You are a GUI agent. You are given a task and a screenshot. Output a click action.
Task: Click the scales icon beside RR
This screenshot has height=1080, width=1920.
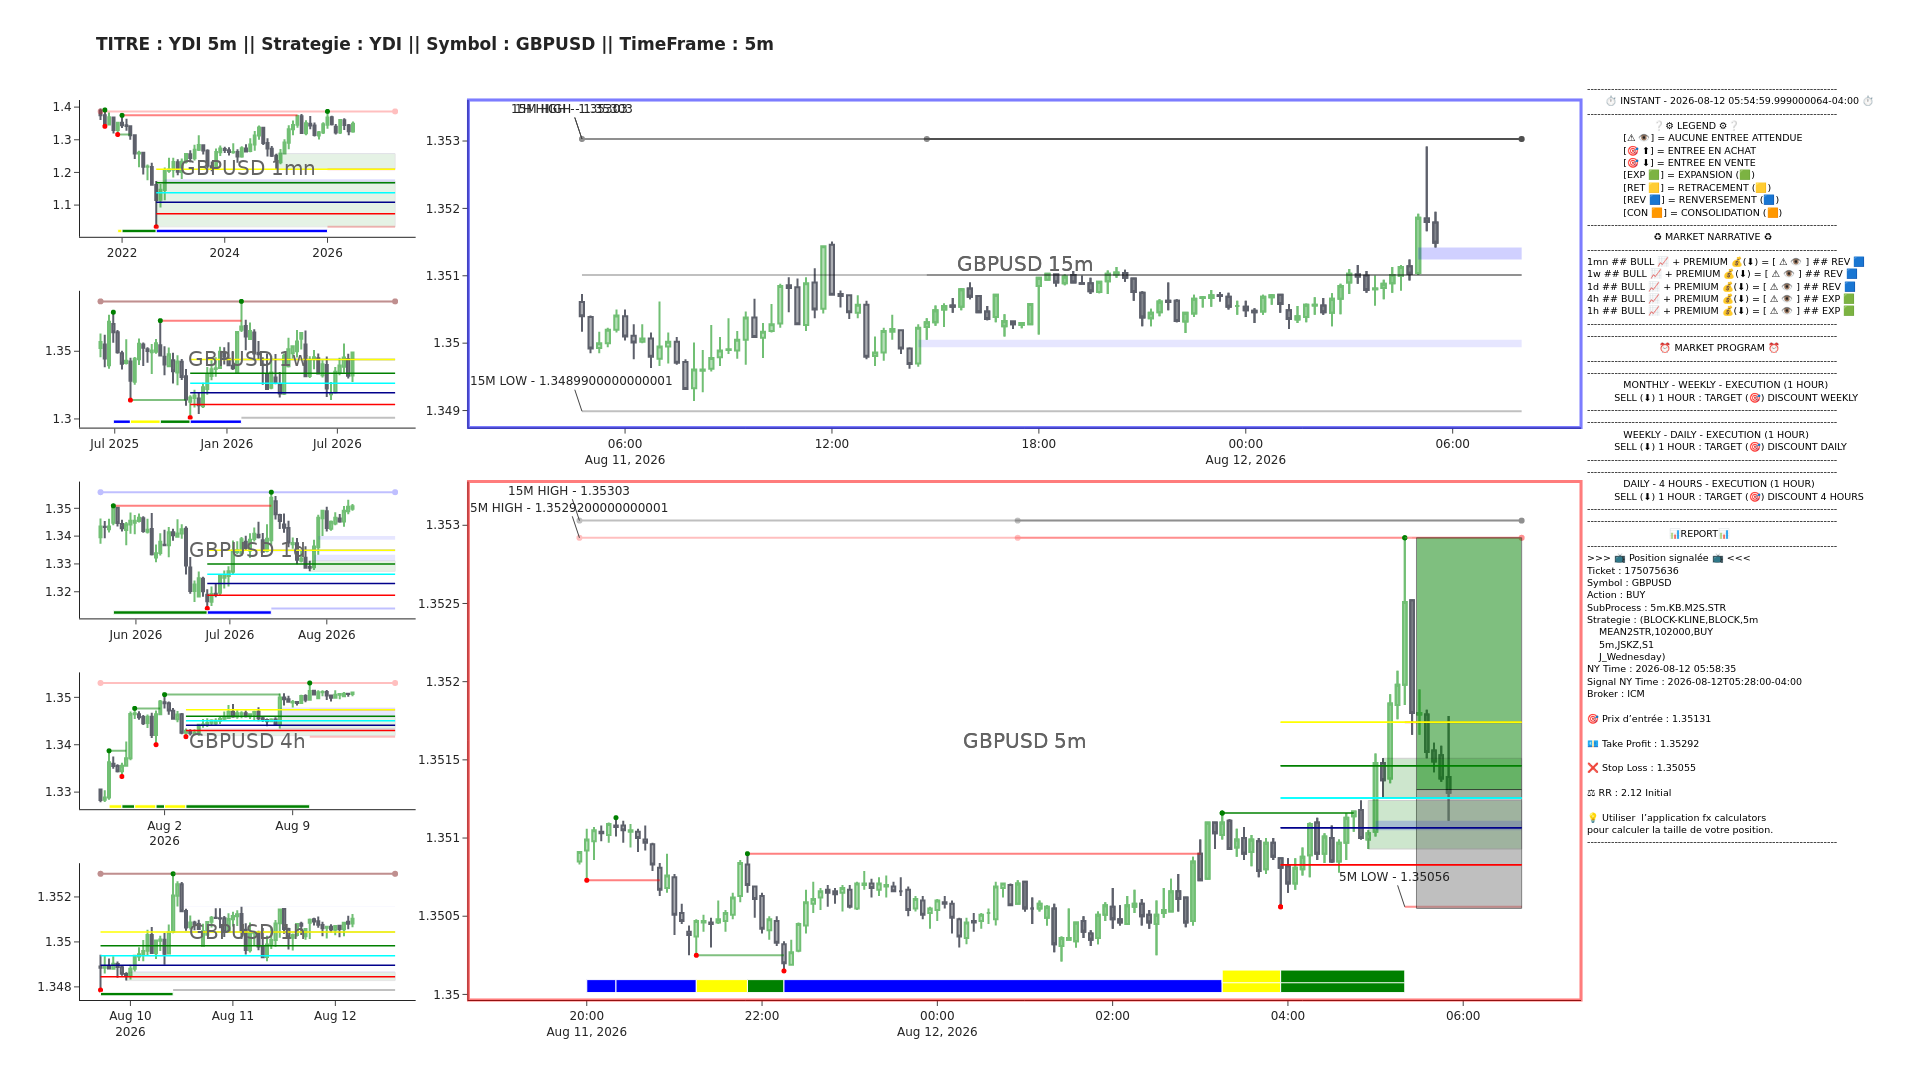pos(1592,793)
